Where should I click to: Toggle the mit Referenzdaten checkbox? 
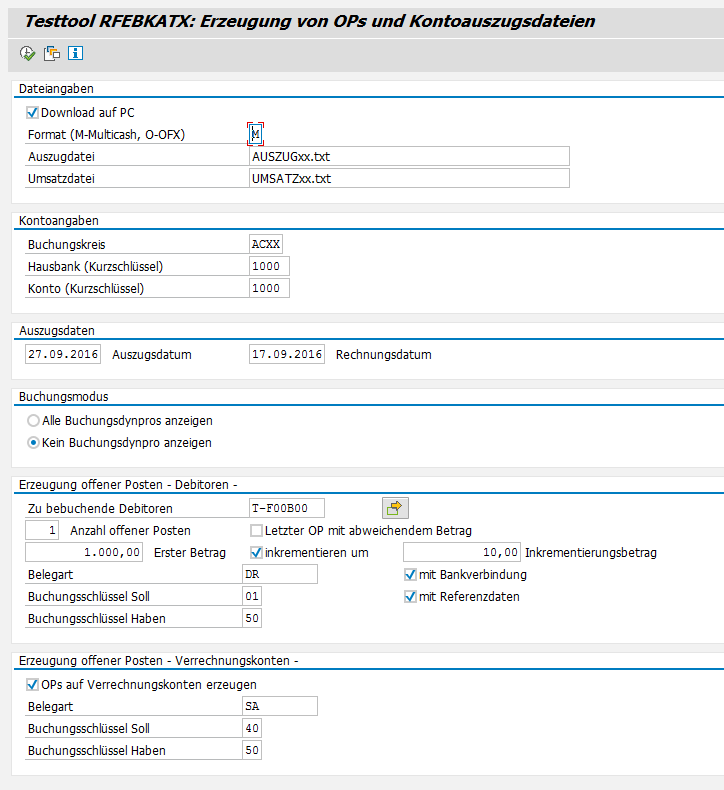click(410, 597)
